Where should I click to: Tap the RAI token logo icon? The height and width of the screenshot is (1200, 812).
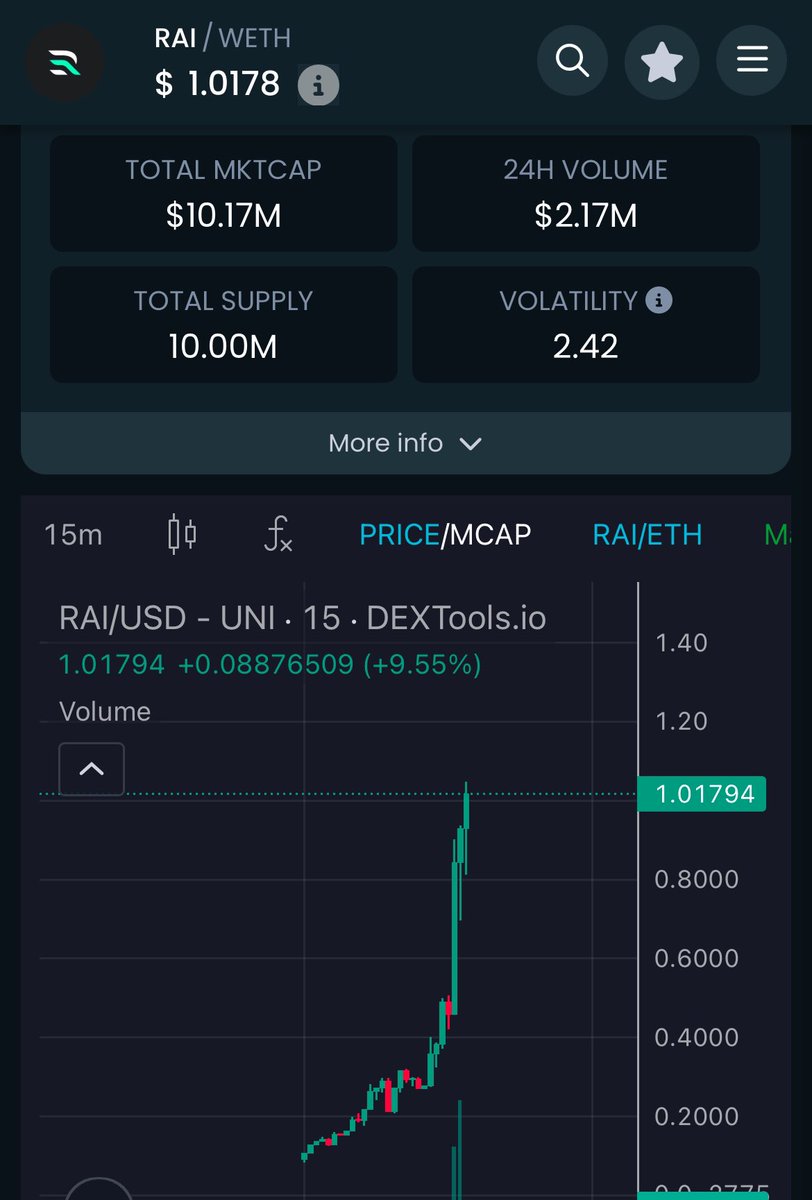(x=66, y=62)
